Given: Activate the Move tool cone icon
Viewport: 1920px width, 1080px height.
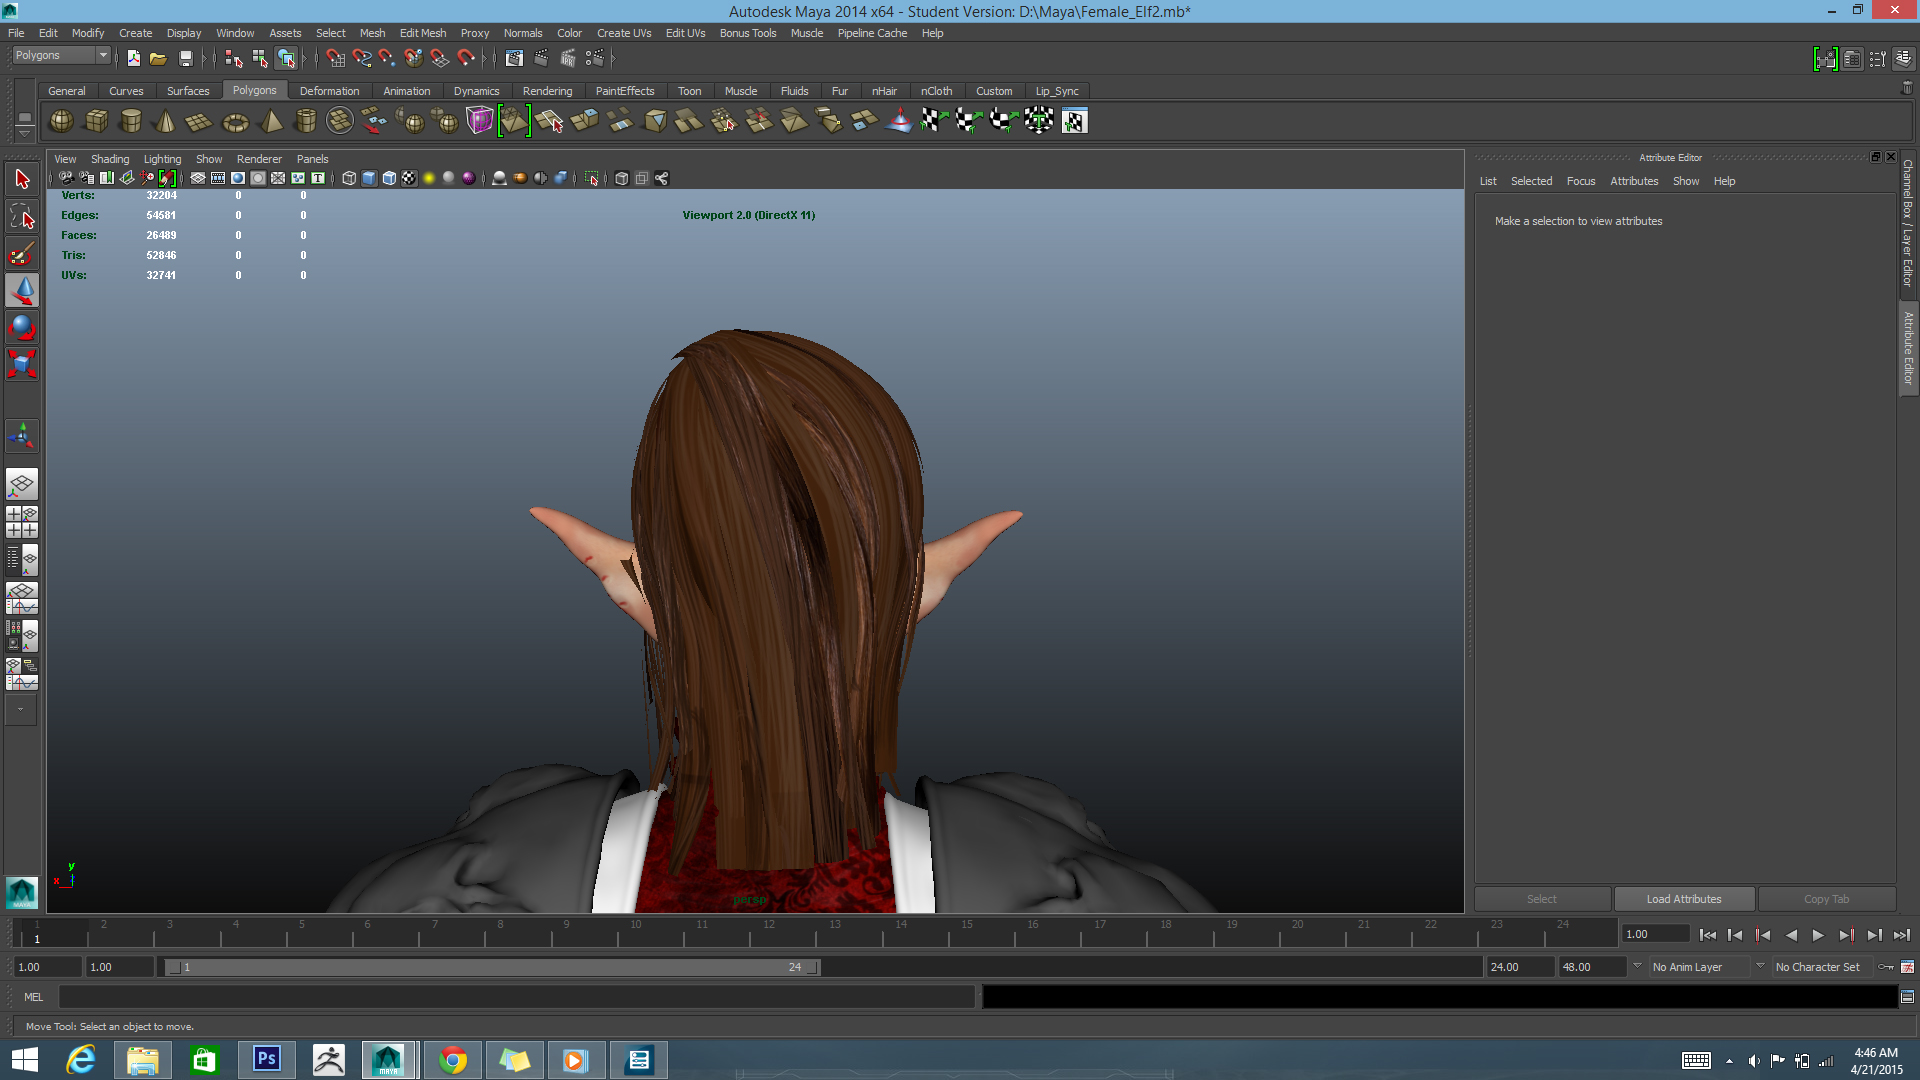Looking at the screenshot, I should pos(22,291).
